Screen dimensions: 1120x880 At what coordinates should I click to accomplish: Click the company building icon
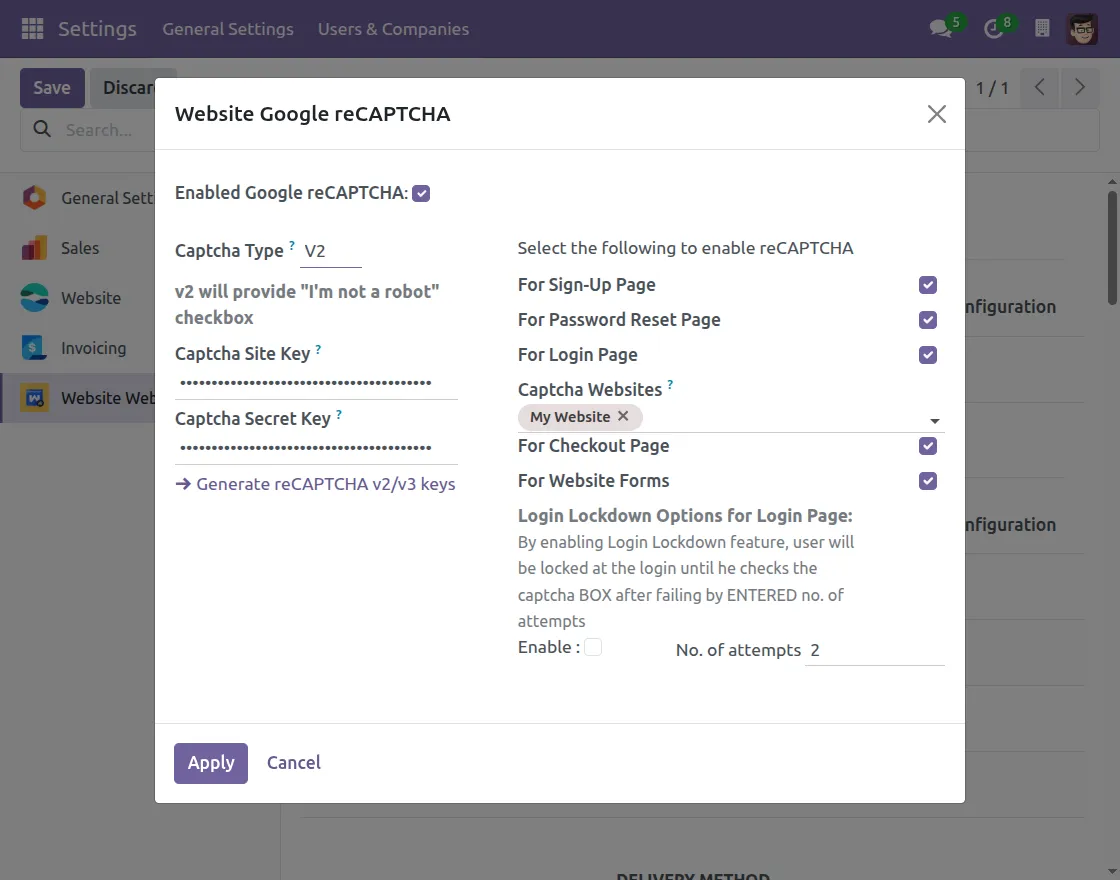click(1042, 29)
